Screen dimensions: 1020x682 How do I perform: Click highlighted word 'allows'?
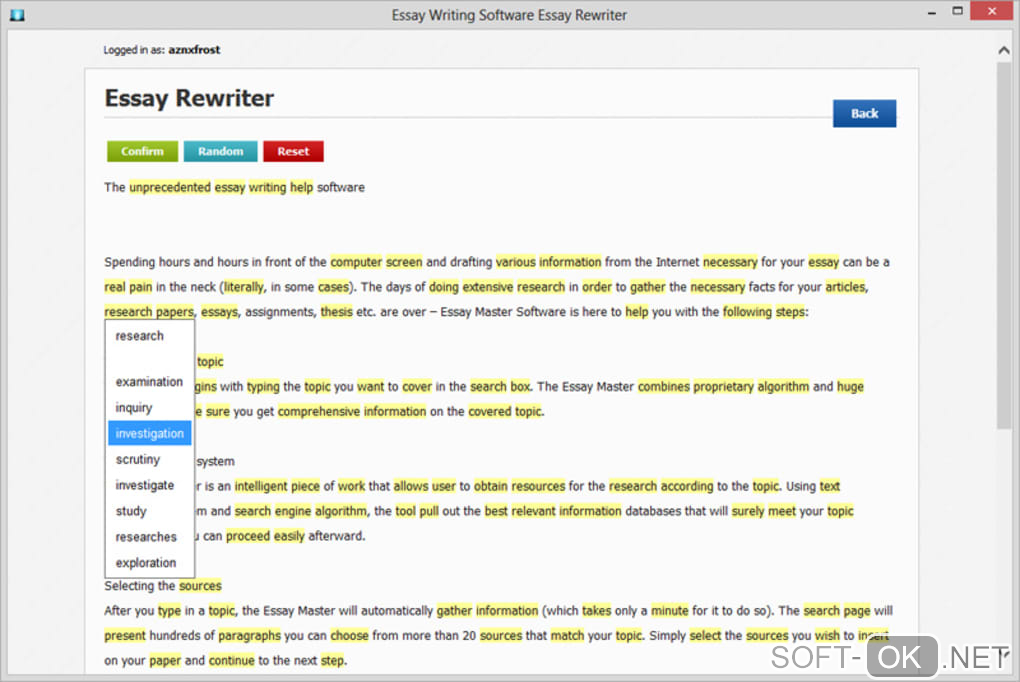pyautogui.click(x=411, y=486)
